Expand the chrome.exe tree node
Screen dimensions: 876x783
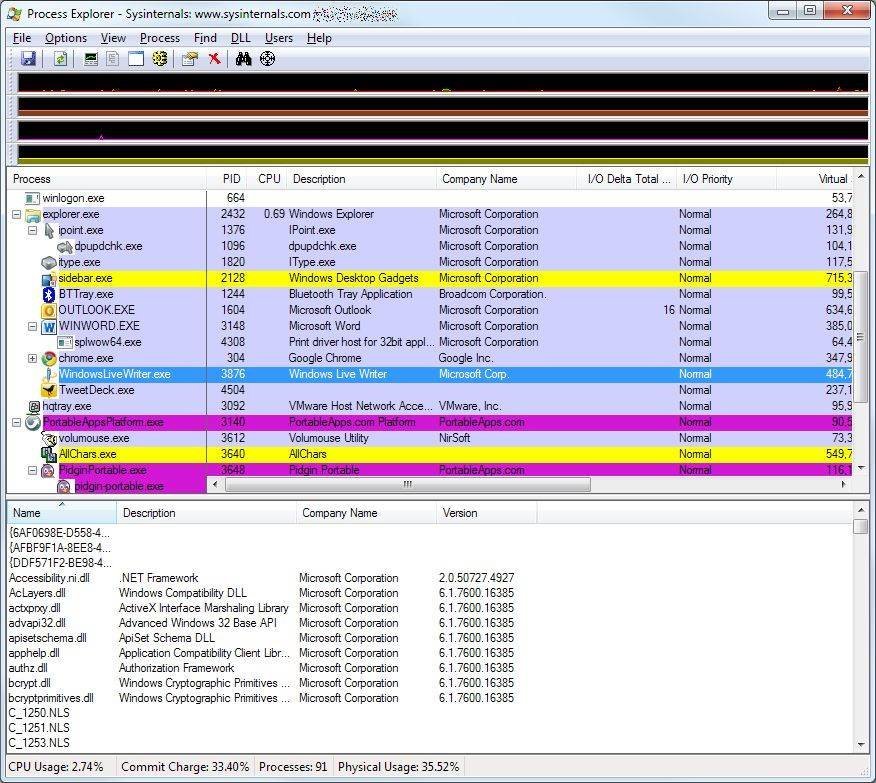(32, 359)
